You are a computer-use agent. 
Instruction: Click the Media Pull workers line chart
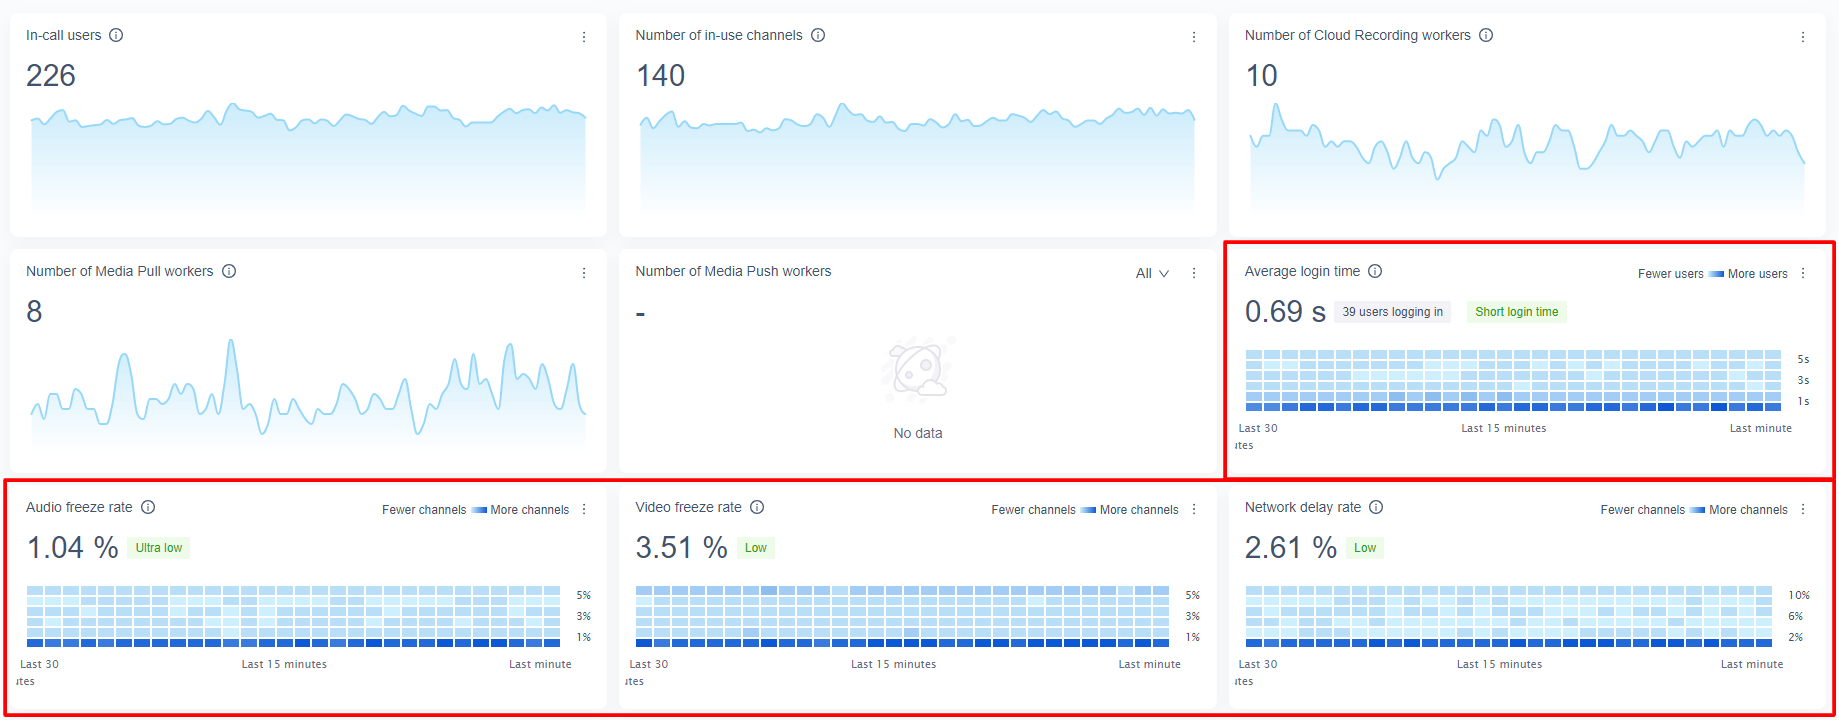click(308, 393)
